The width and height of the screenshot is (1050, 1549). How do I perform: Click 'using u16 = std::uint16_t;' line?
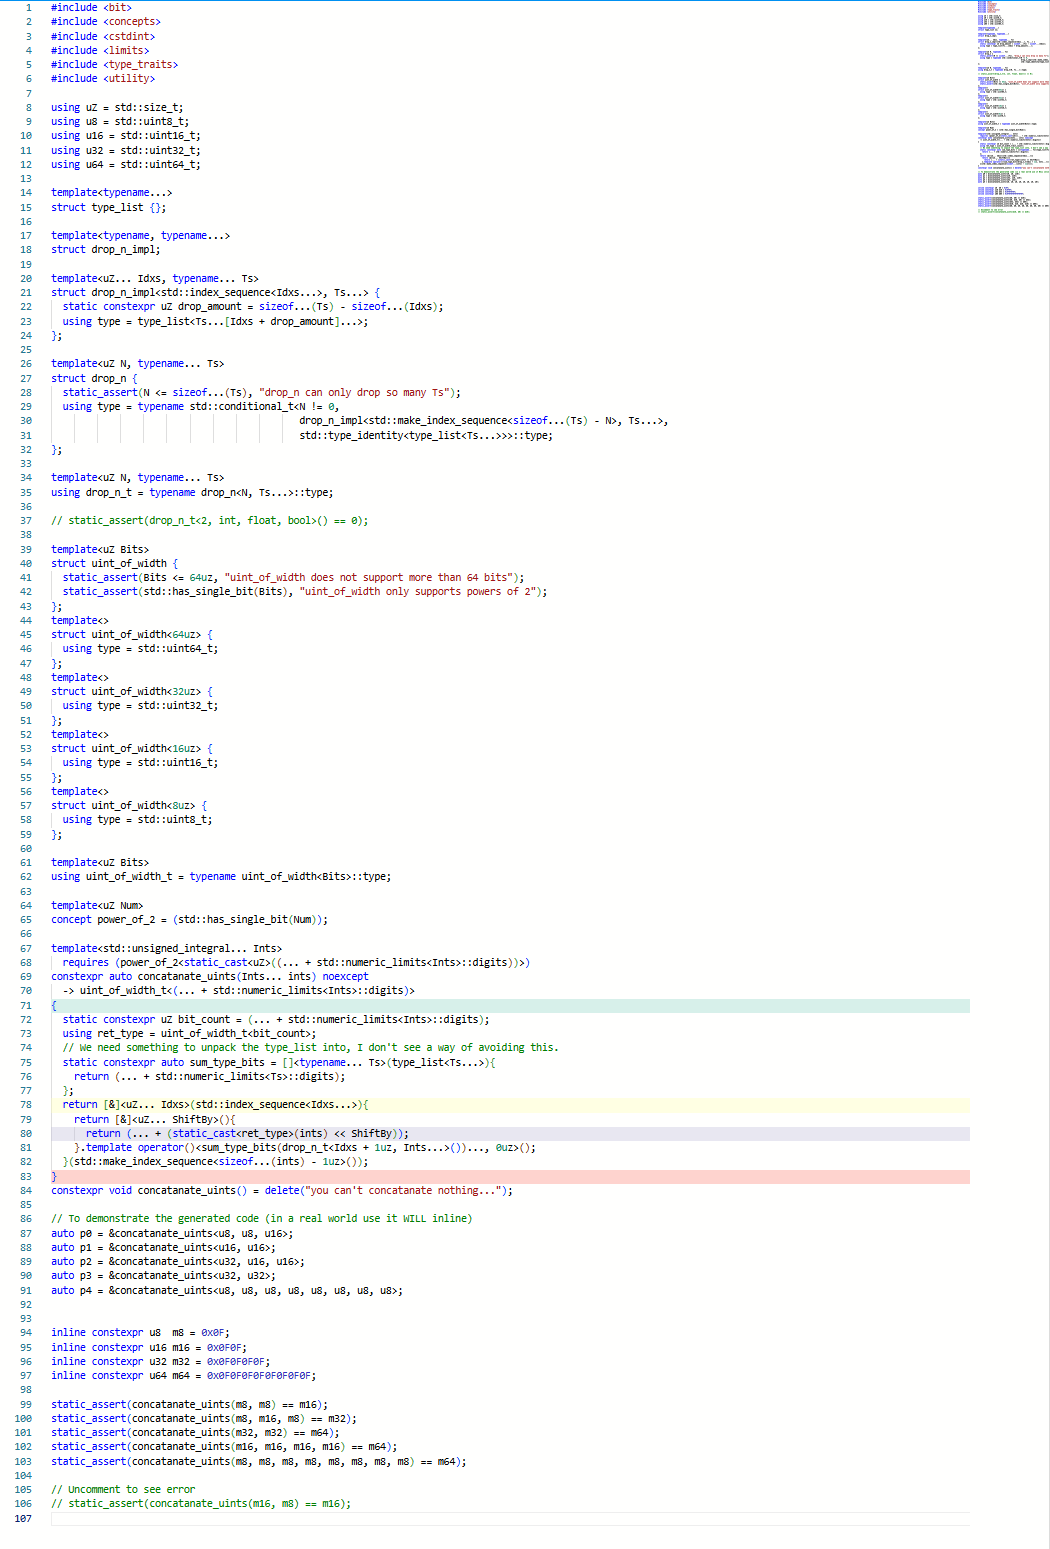click(126, 136)
